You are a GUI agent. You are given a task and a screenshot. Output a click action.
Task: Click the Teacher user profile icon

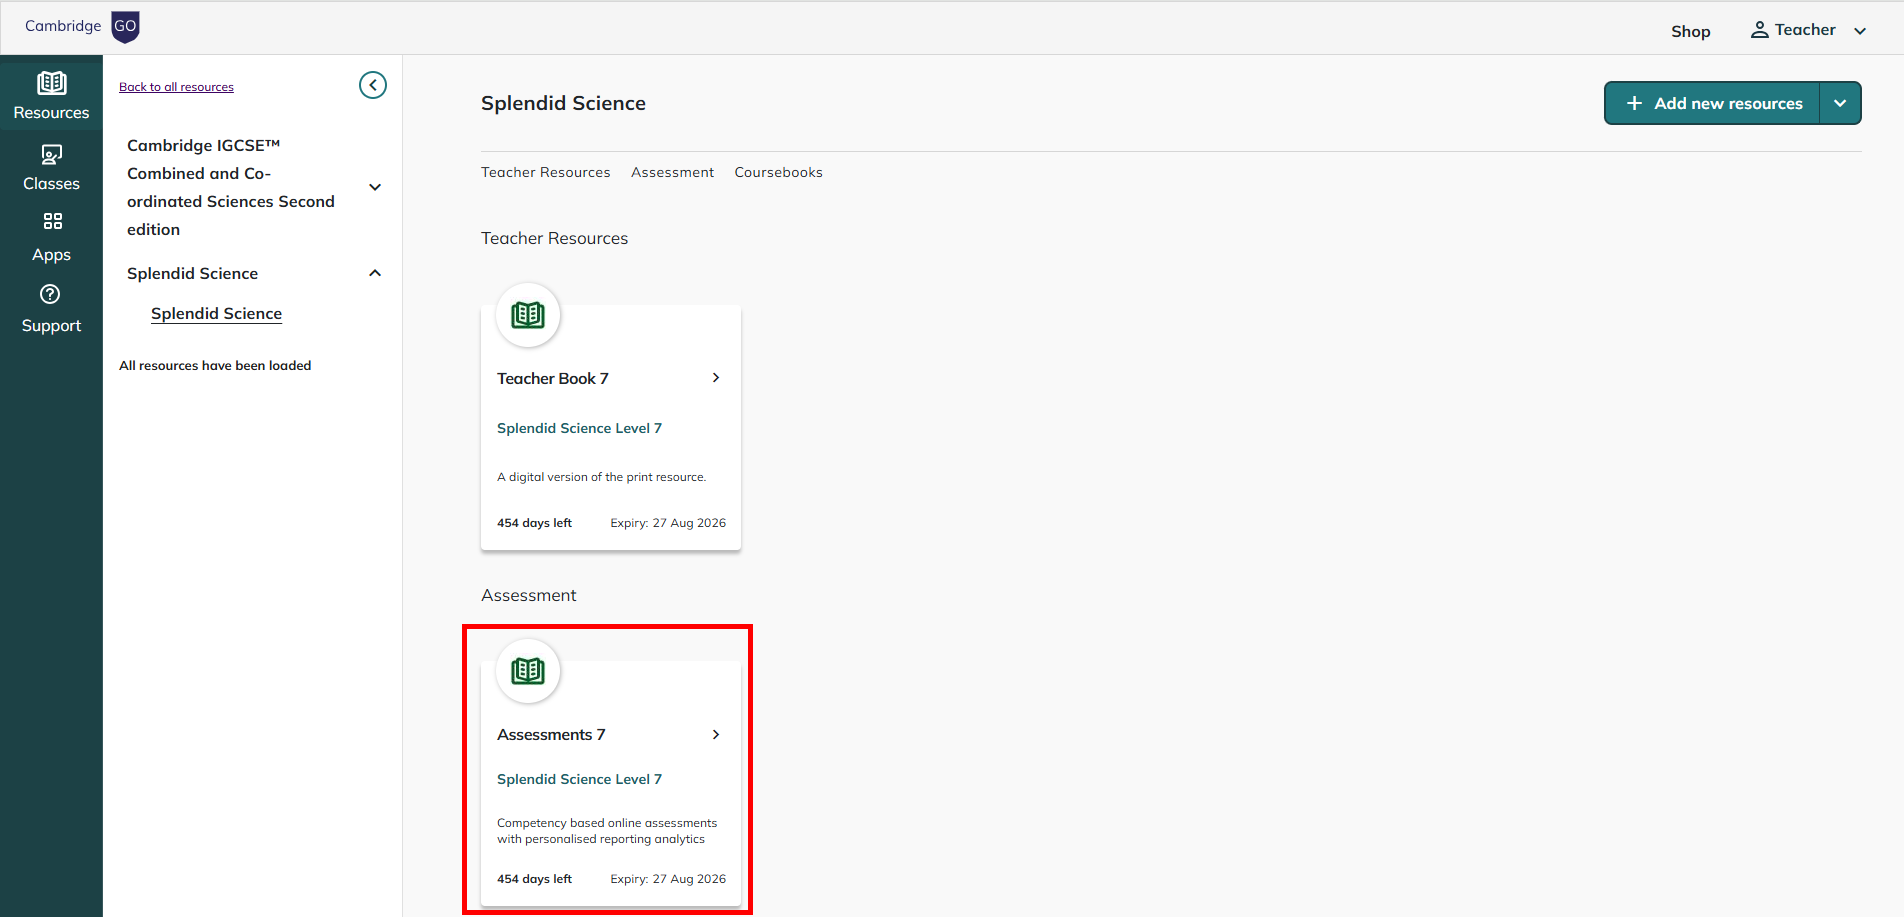click(x=1759, y=30)
